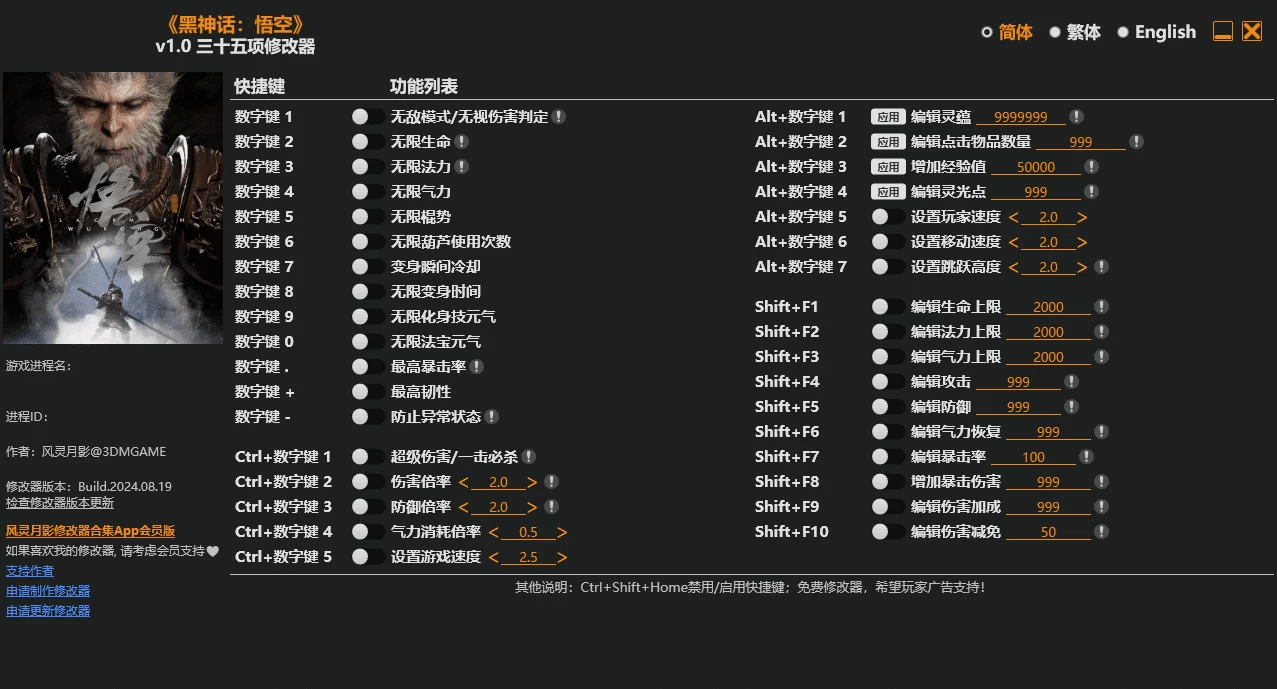Viewport: 1277px width, 689px height.
Task: Click info icon next to 无限生命
Action: tap(461, 142)
